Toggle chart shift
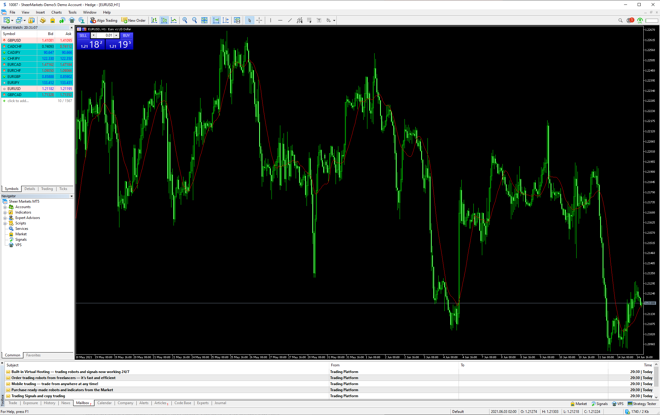The image size is (660, 415). click(226, 20)
